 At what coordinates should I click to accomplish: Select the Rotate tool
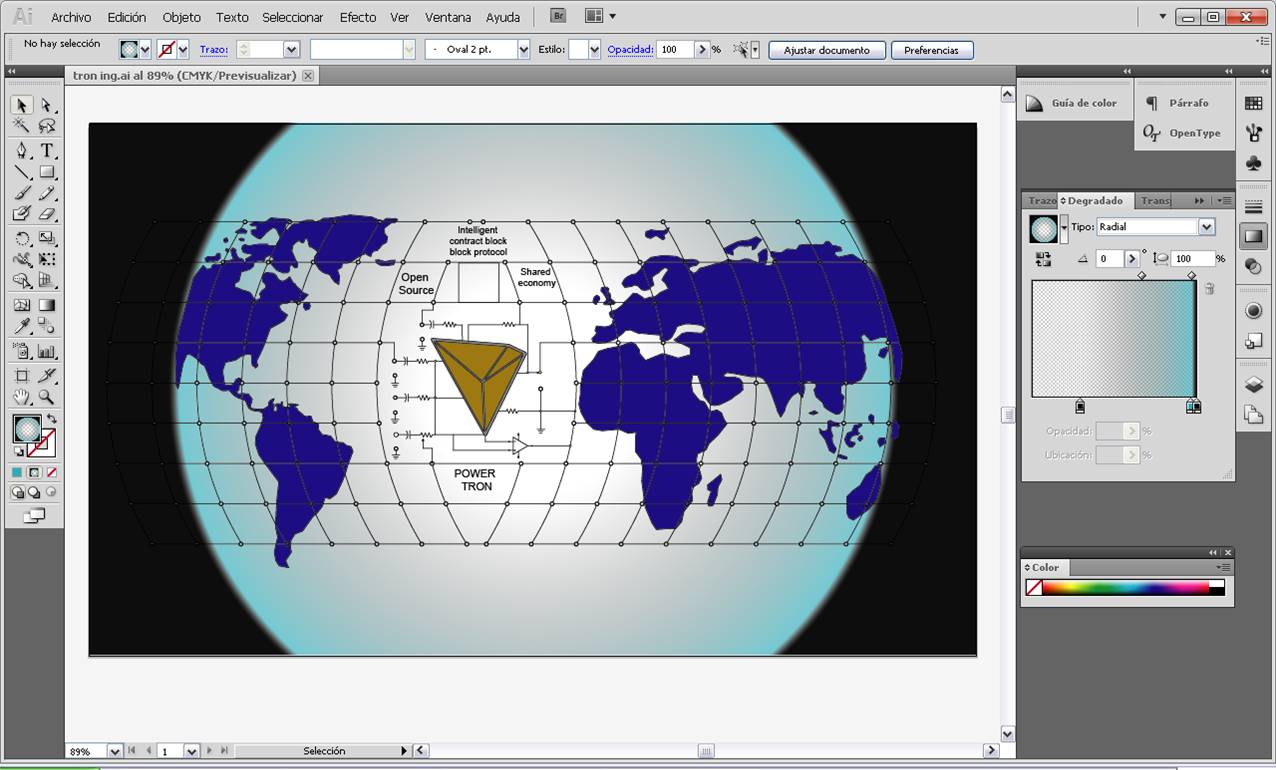21,239
